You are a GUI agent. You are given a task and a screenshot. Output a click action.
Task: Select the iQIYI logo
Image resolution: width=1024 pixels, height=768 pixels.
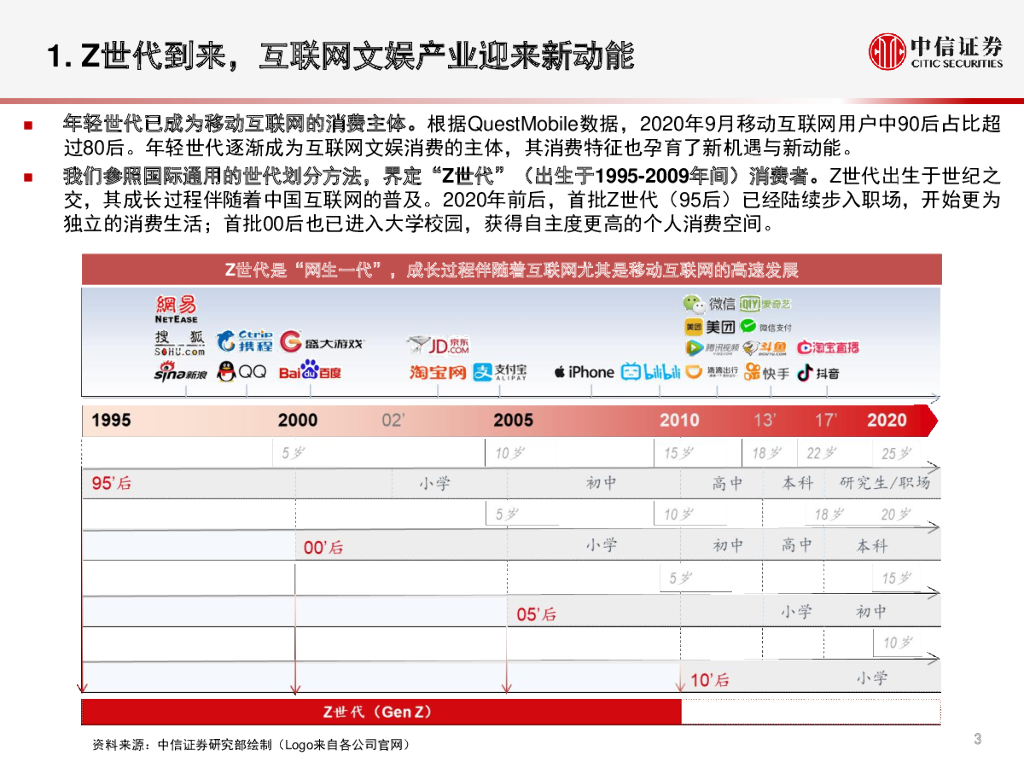(x=765, y=304)
